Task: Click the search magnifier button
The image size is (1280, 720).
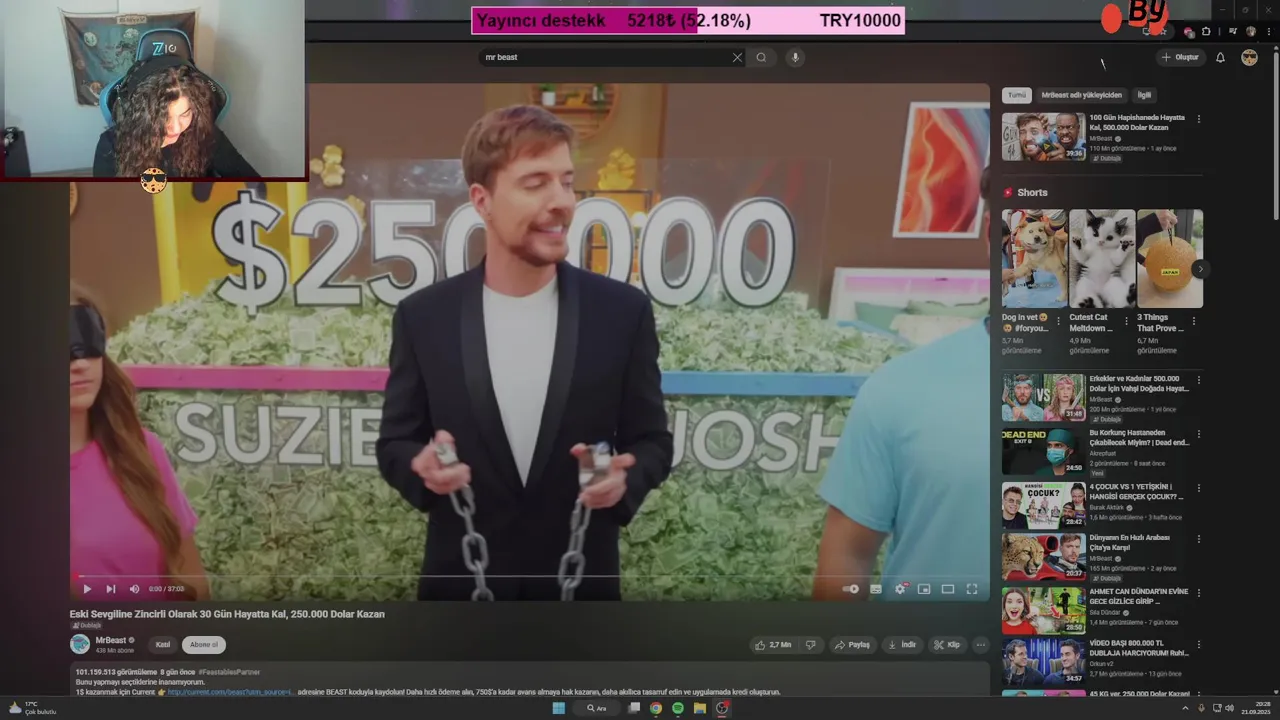Action: pyautogui.click(x=761, y=57)
